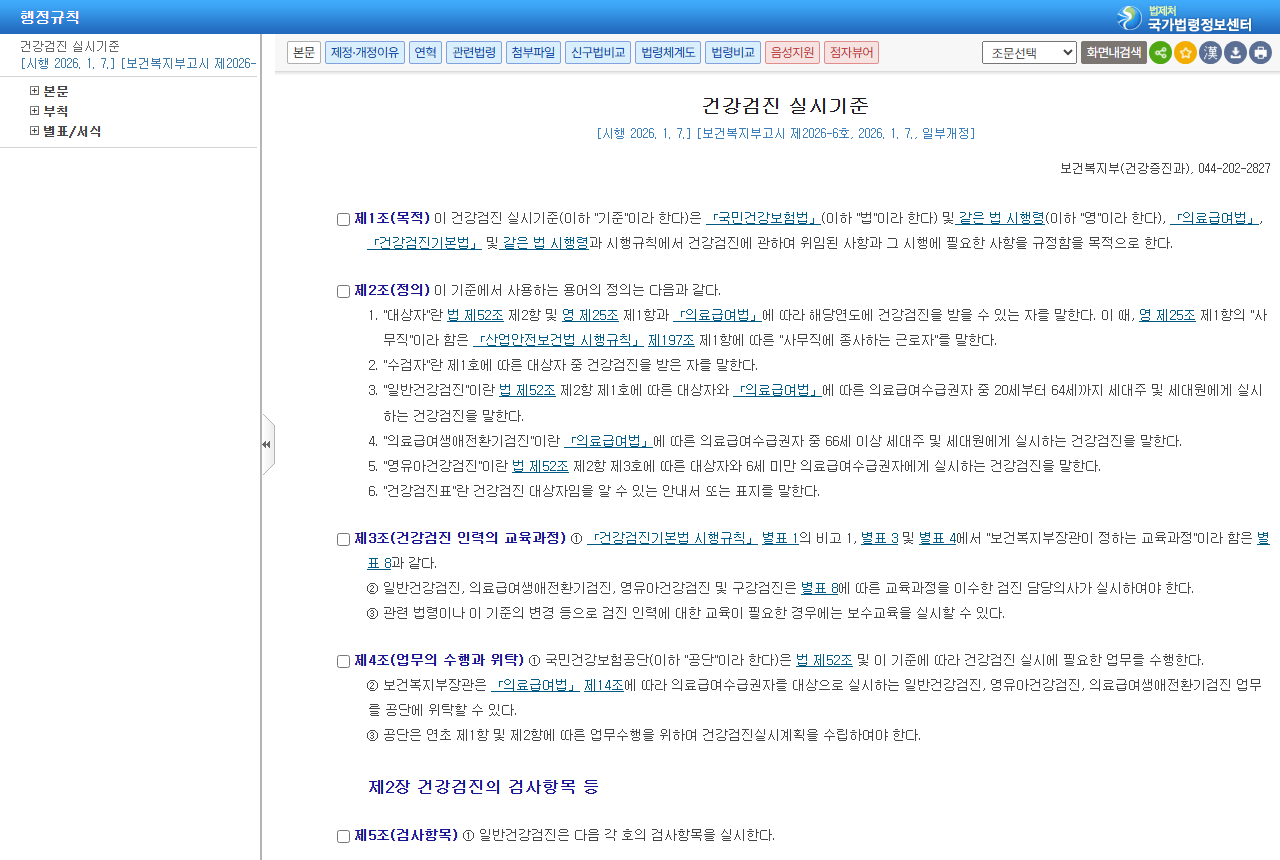Click the 행정규칙 header title

(x=50, y=17)
